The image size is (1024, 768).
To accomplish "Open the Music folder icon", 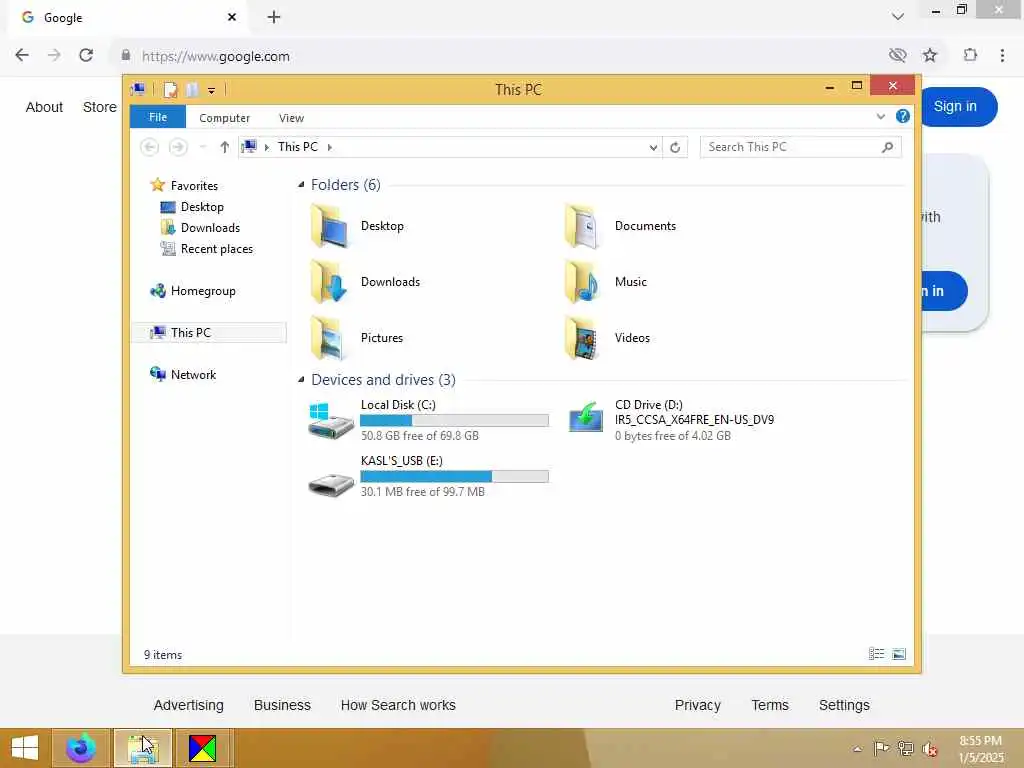I will [583, 282].
